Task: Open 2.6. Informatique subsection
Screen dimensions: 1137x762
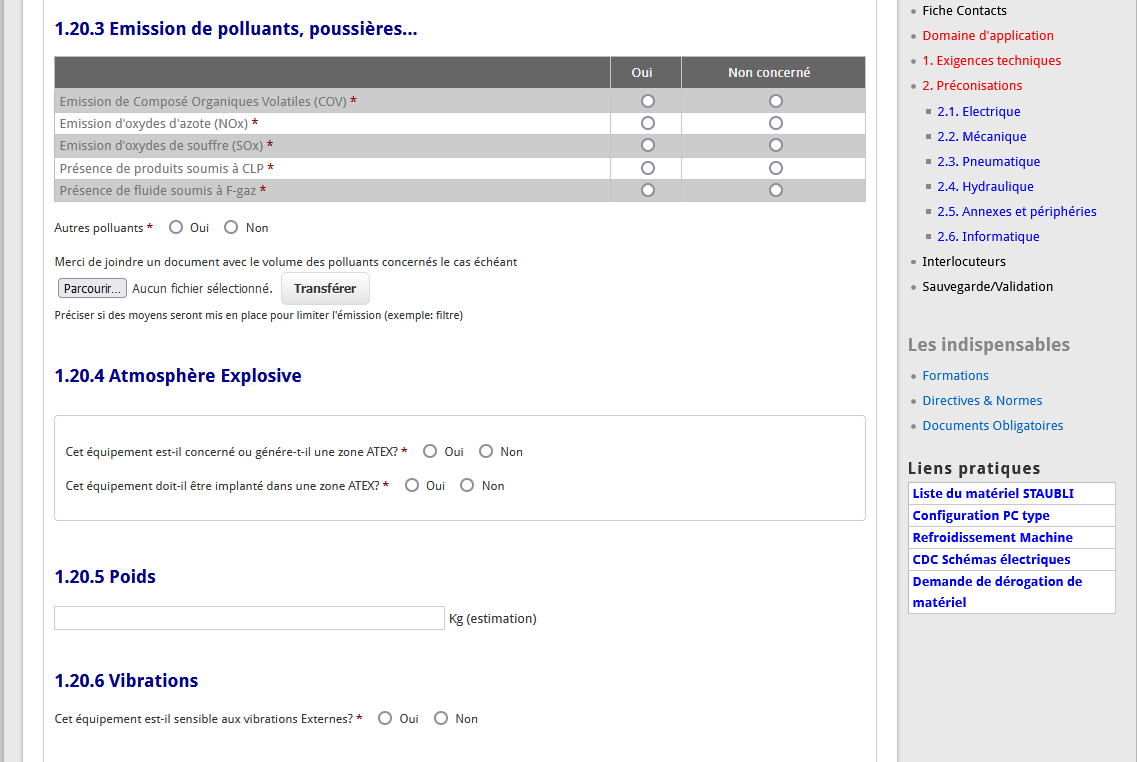Action: pyautogui.click(x=988, y=236)
